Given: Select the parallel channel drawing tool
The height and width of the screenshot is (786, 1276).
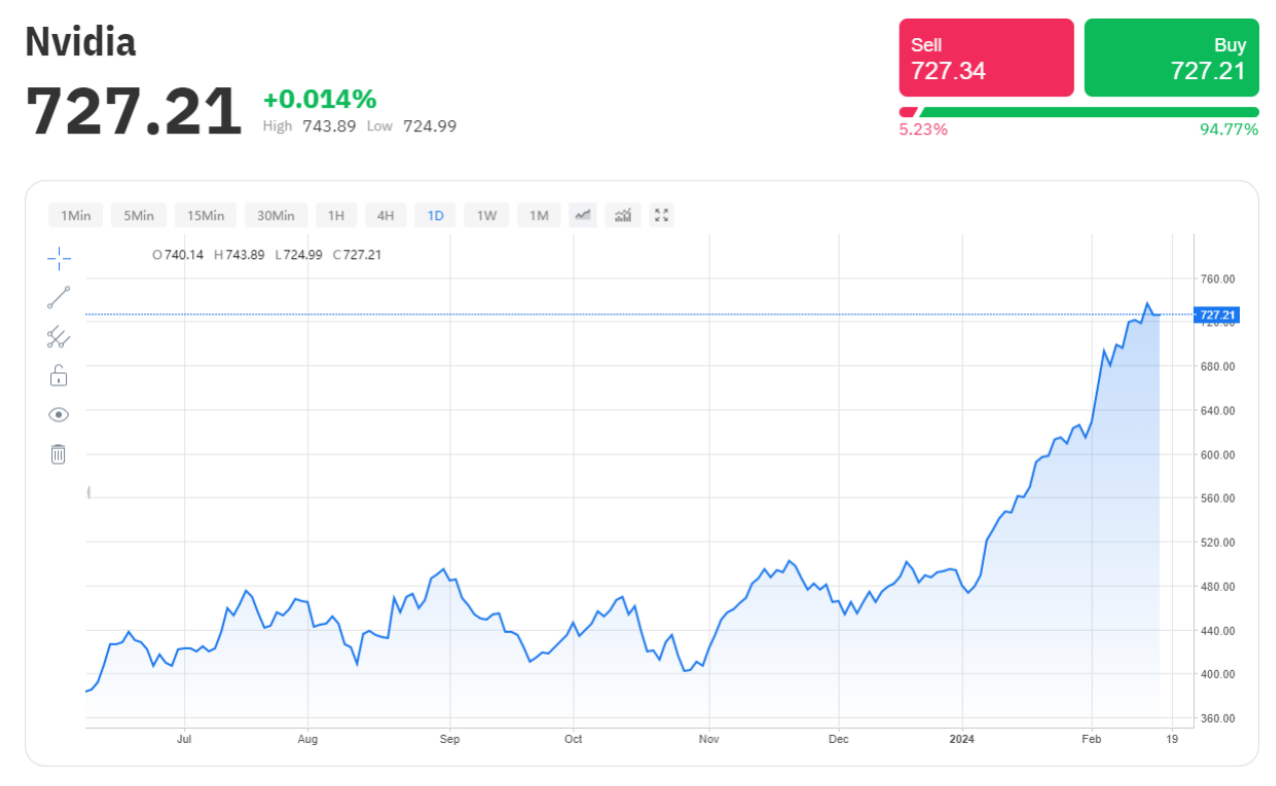Looking at the screenshot, I should click(59, 337).
